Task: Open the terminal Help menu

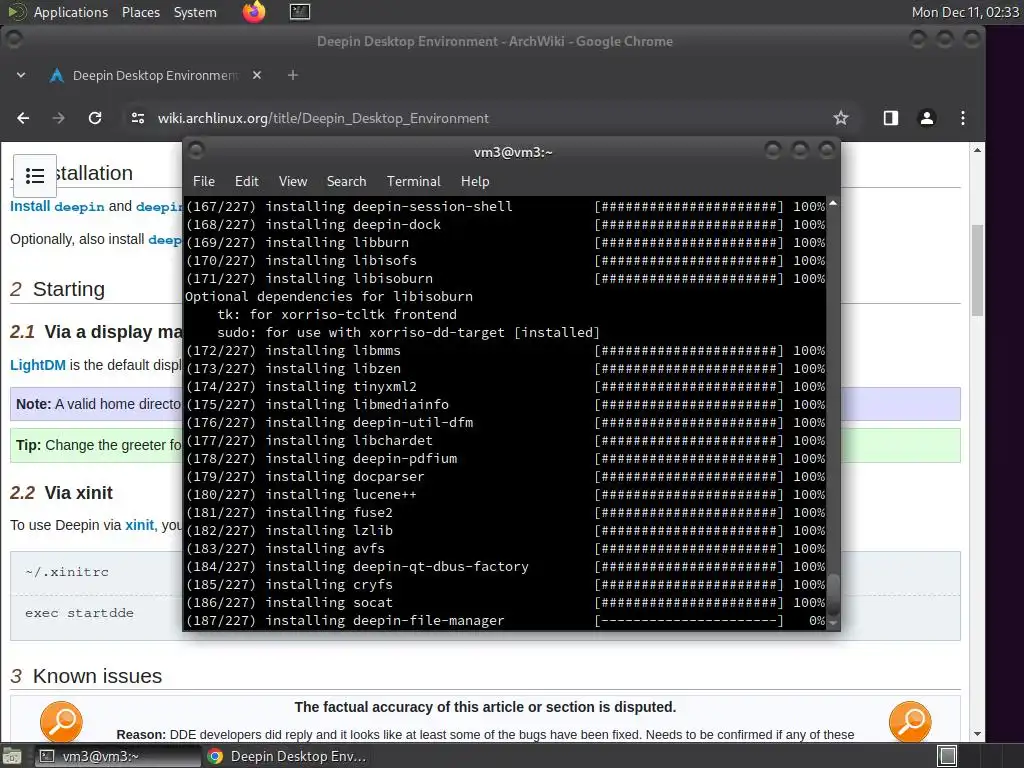Action: point(475,182)
